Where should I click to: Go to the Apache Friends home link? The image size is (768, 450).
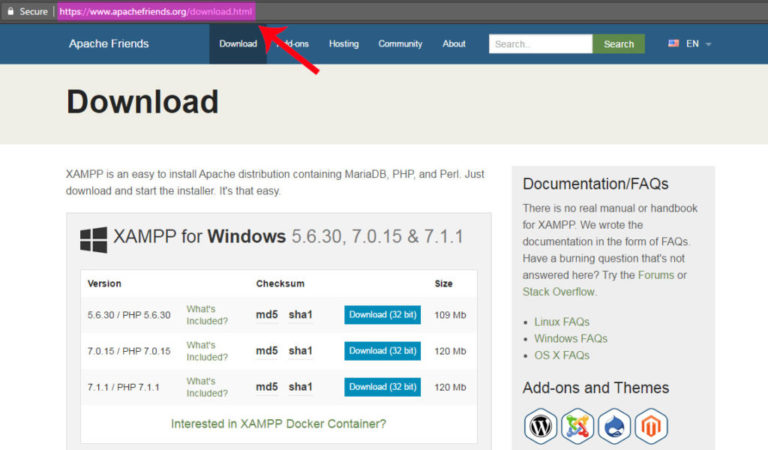point(109,44)
